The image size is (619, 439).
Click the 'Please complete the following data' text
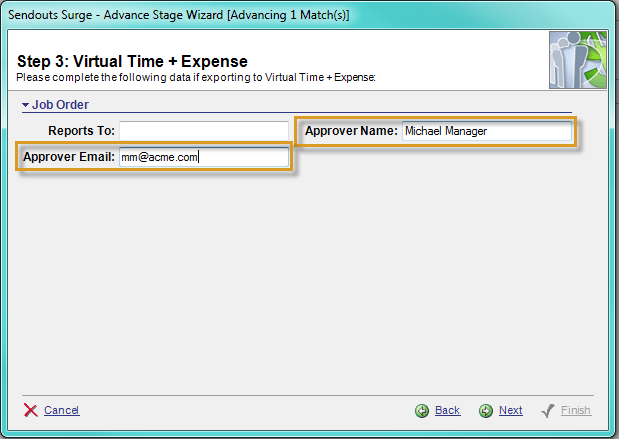pyautogui.click(x=196, y=77)
